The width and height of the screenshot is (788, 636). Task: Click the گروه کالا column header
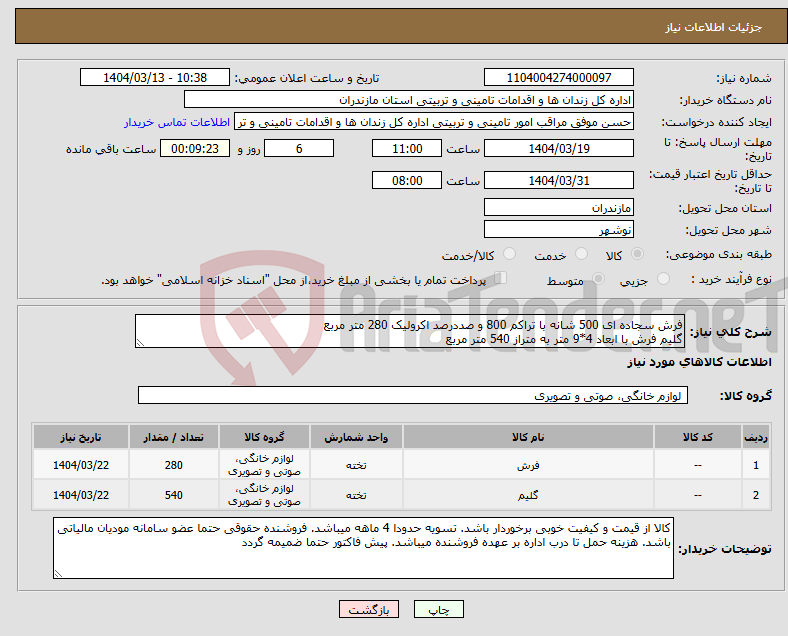[x=264, y=437]
